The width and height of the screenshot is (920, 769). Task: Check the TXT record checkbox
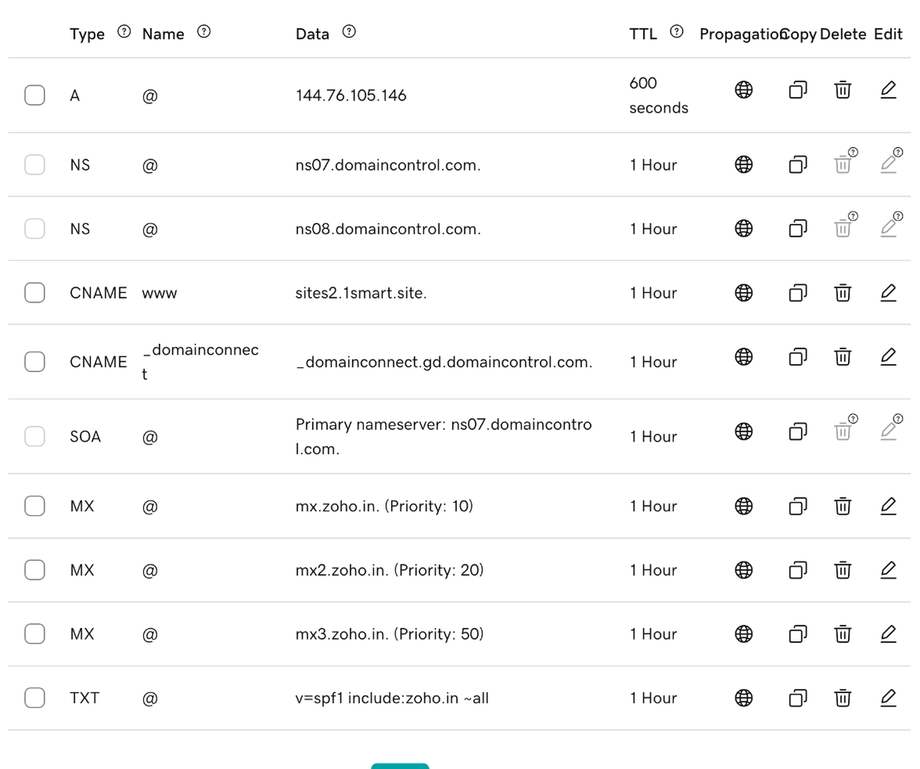click(x=35, y=697)
